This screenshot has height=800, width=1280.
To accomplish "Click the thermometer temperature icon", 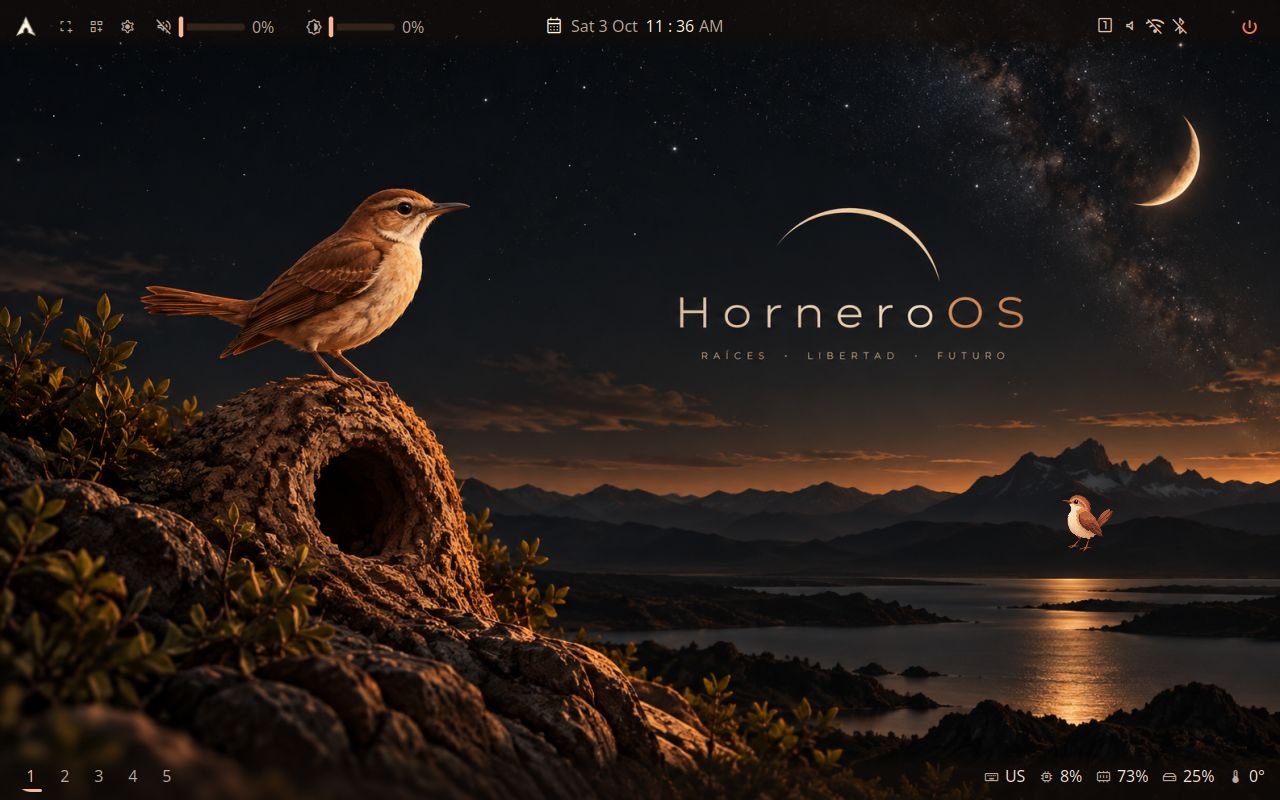I will (x=1236, y=777).
